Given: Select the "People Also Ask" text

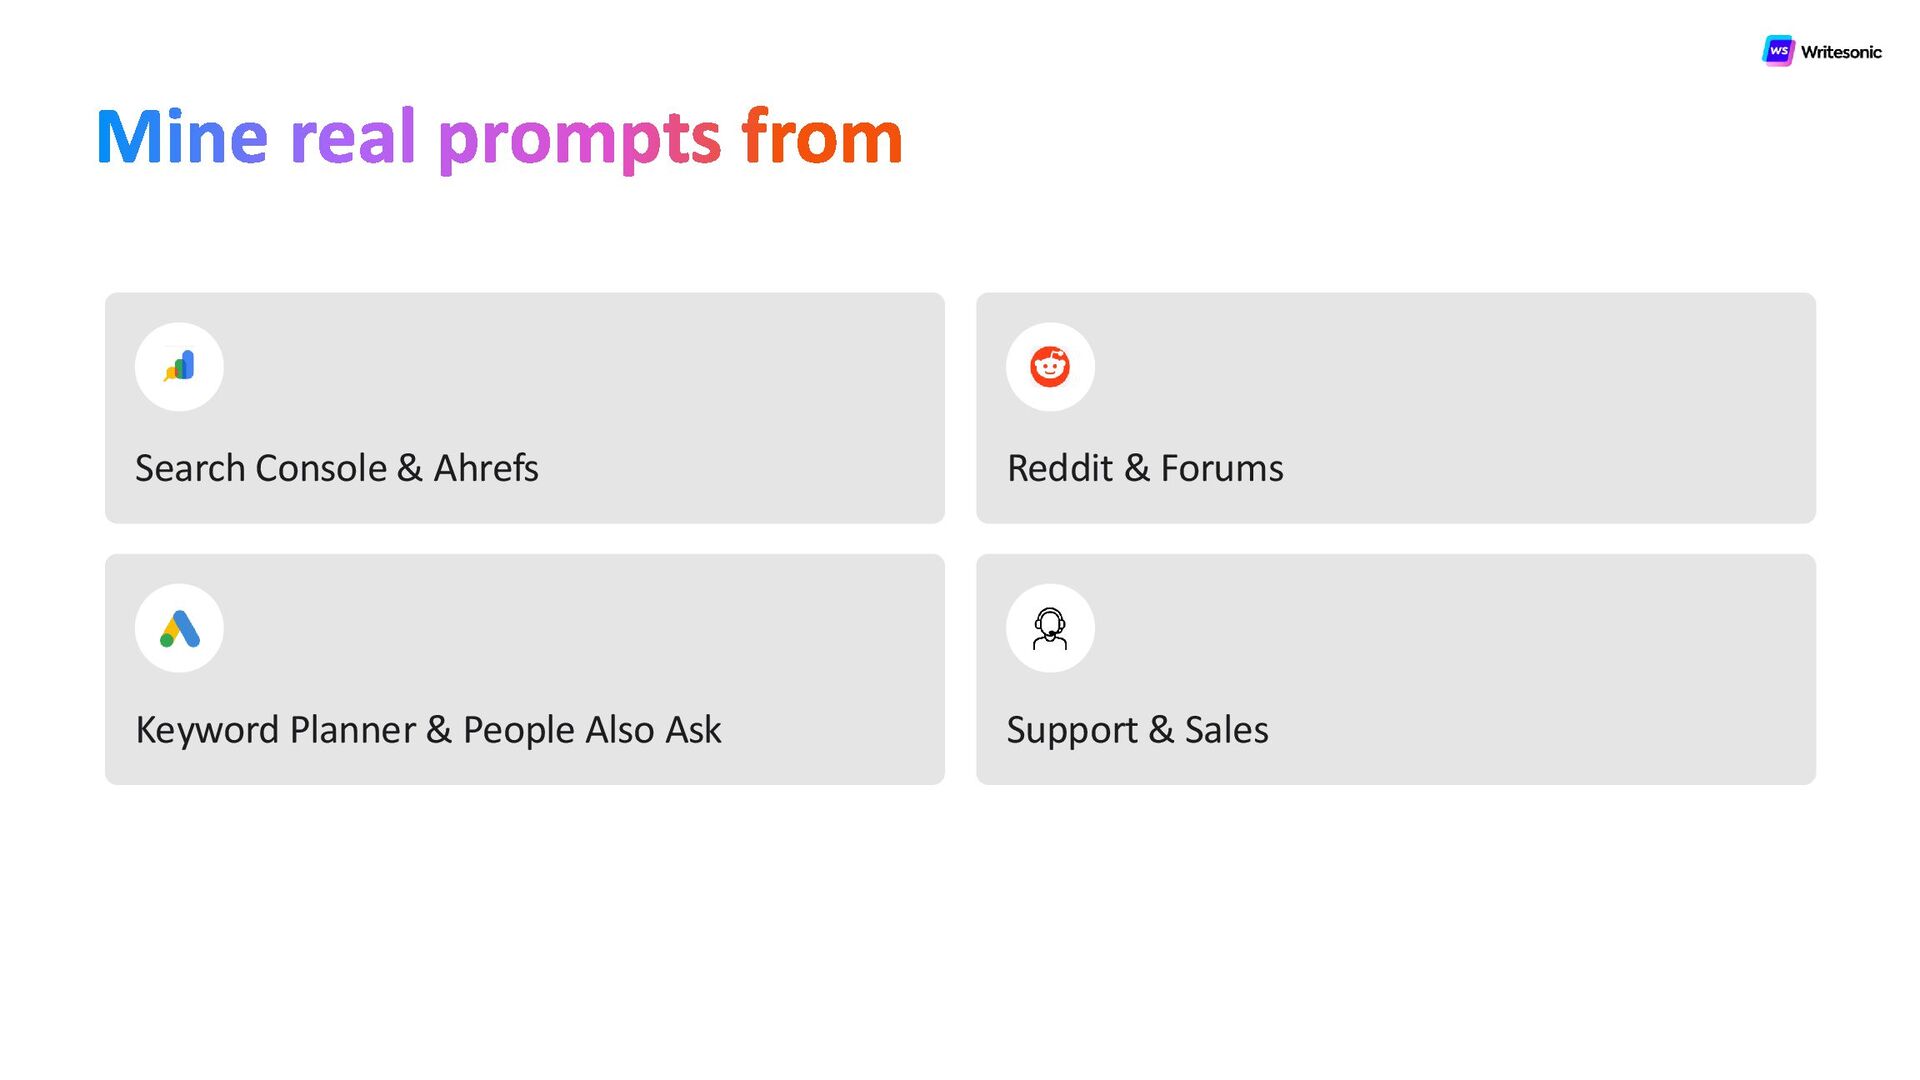Looking at the screenshot, I should [x=592, y=730].
